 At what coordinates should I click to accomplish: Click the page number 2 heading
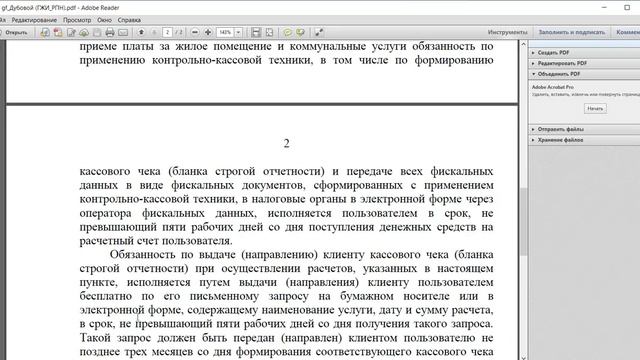pyautogui.click(x=287, y=143)
